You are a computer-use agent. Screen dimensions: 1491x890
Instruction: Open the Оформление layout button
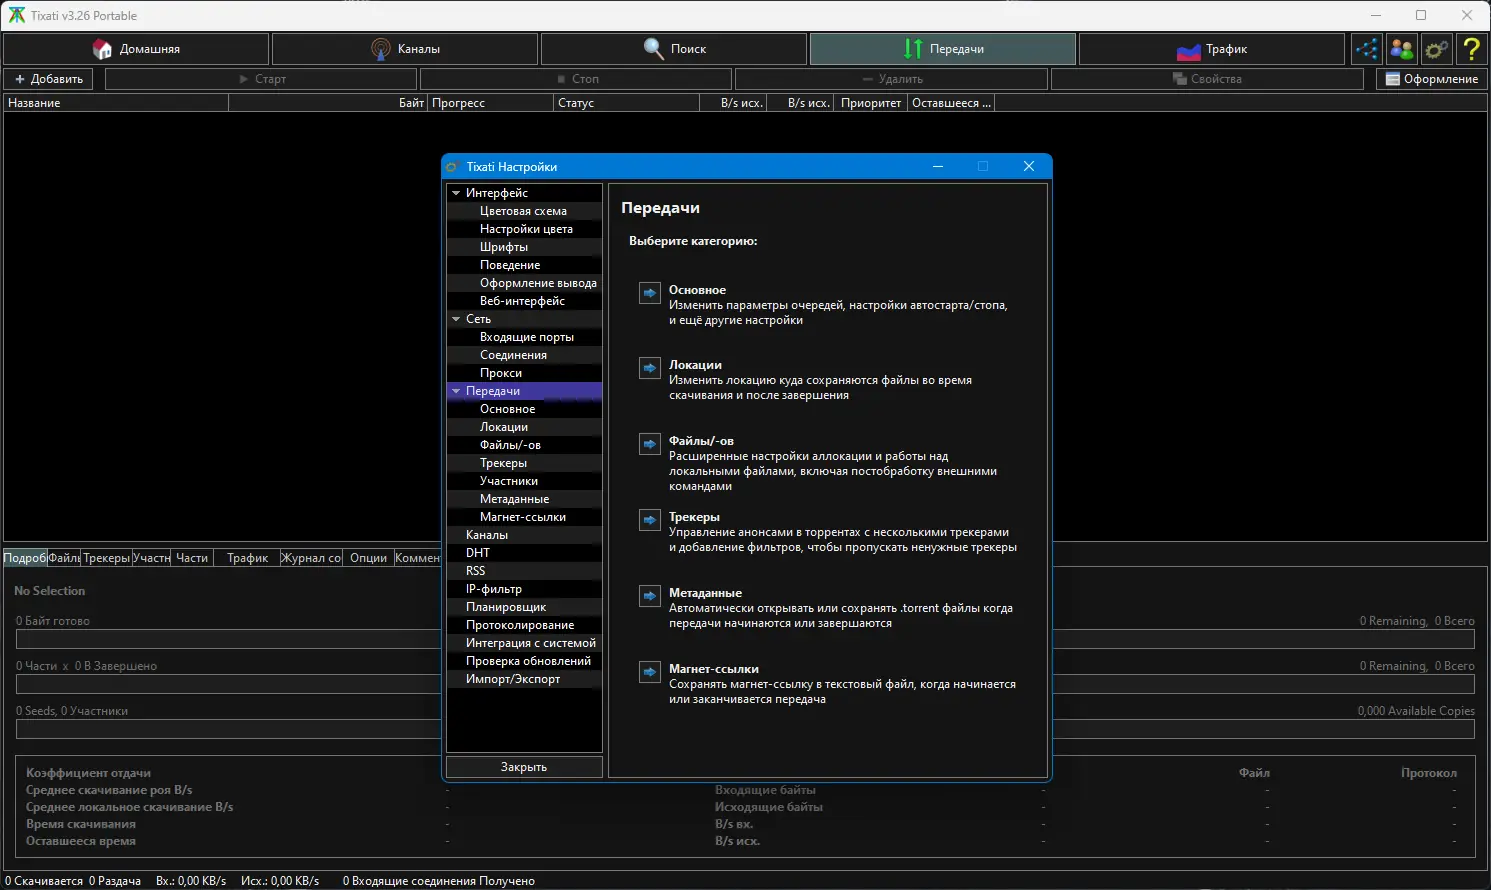(1431, 79)
